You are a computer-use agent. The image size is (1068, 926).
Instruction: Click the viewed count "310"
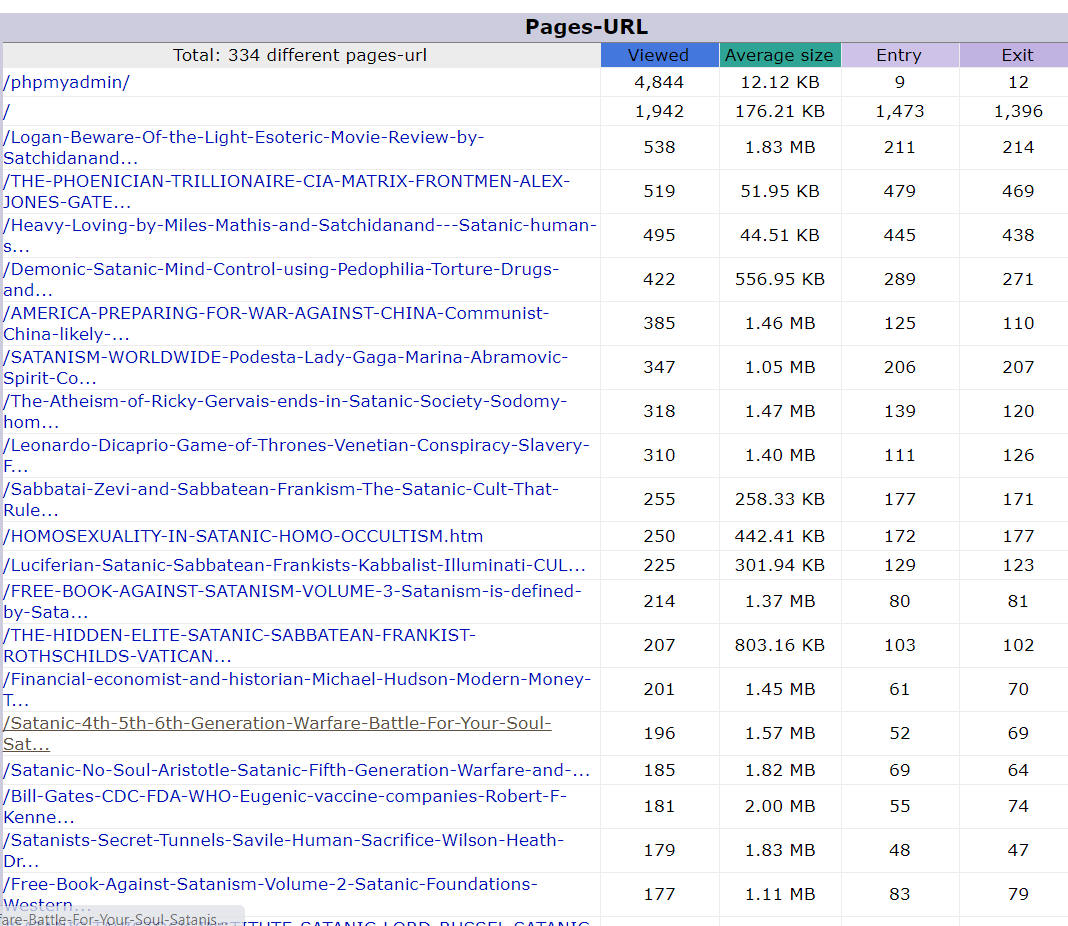[659, 456]
